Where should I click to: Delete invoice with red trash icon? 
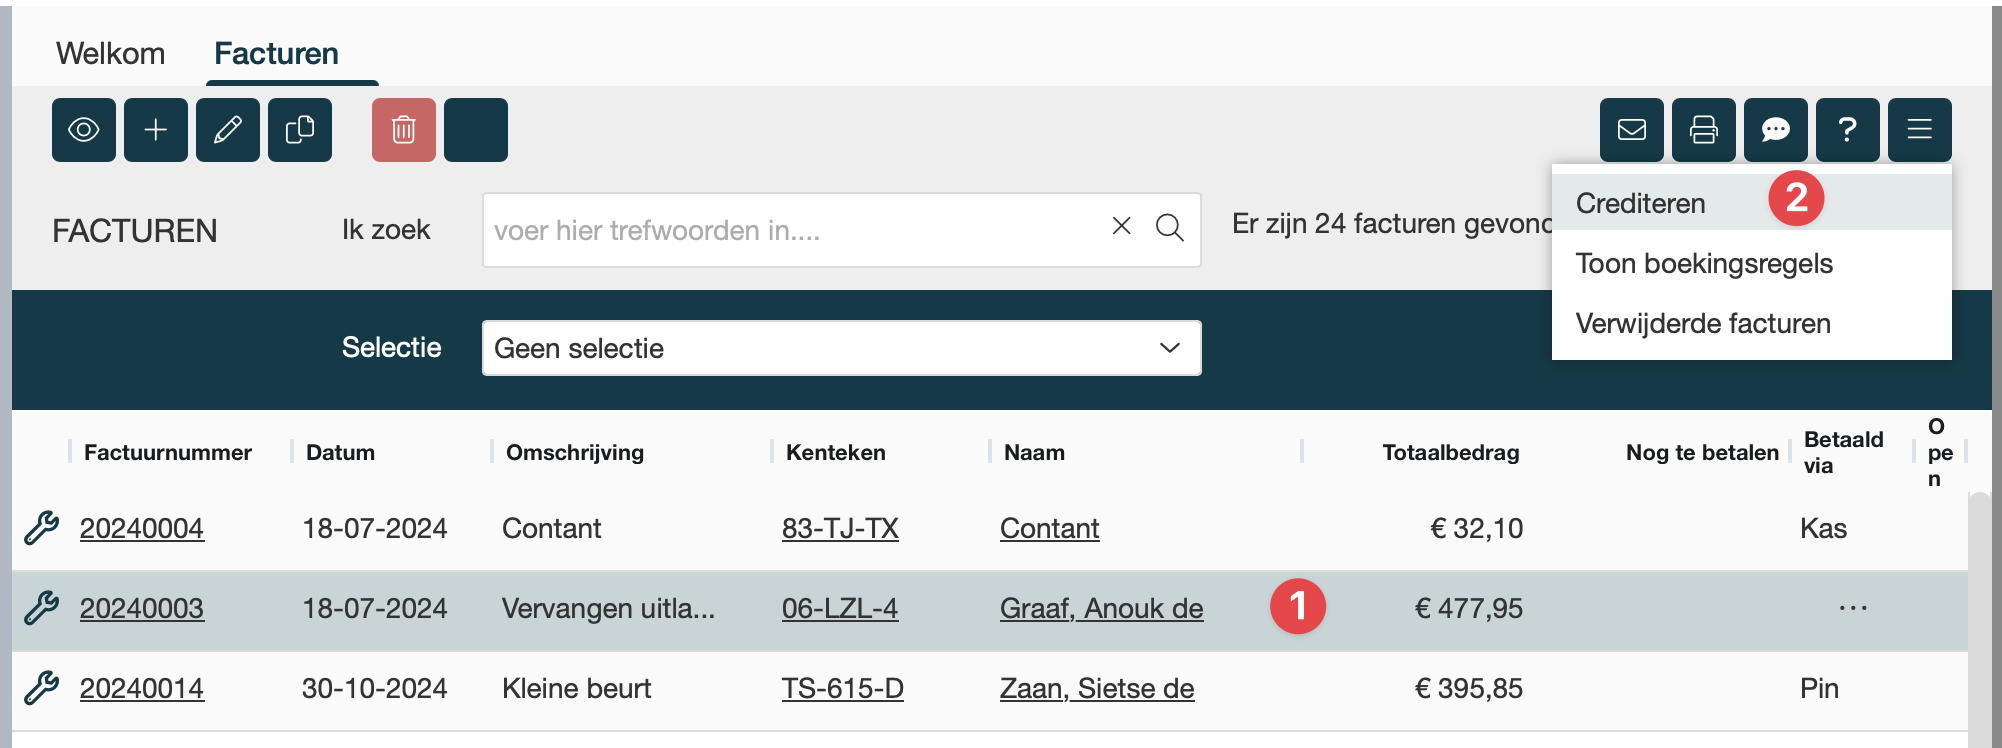404,130
